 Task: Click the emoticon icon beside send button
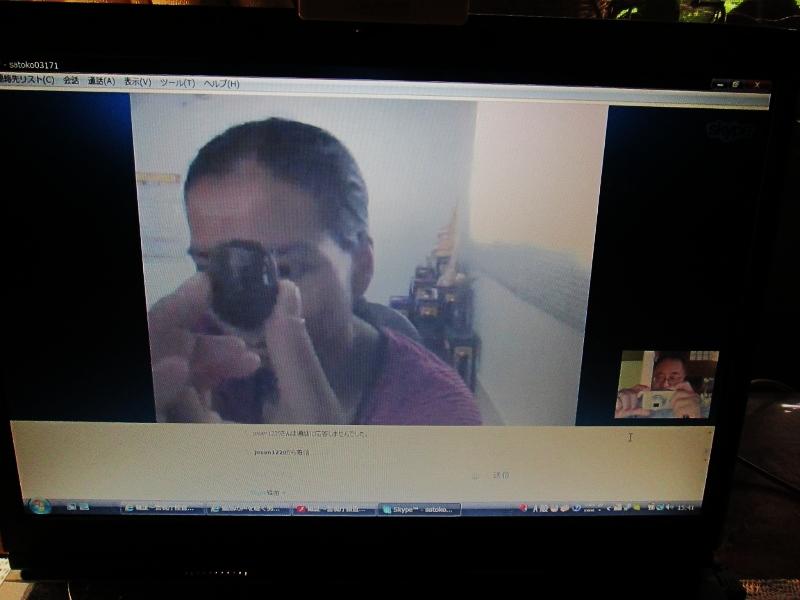(x=476, y=475)
